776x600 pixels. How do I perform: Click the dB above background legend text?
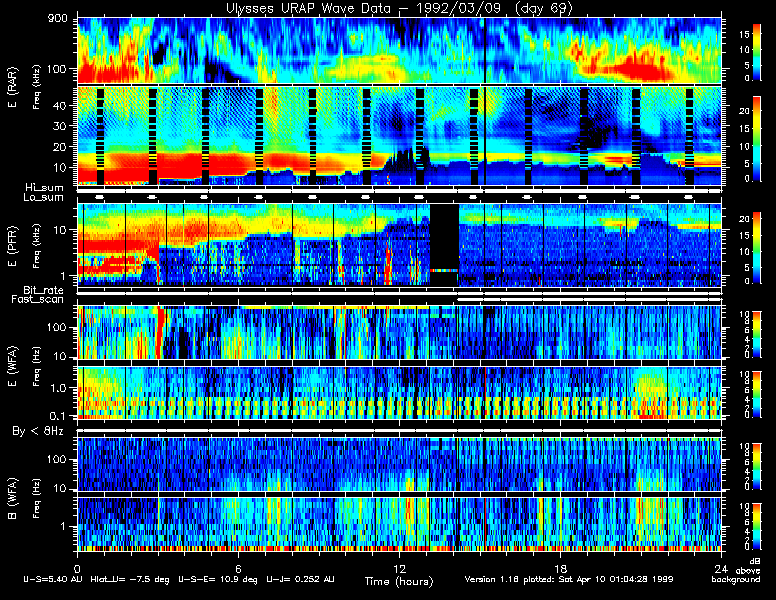[x=737, y=570]
